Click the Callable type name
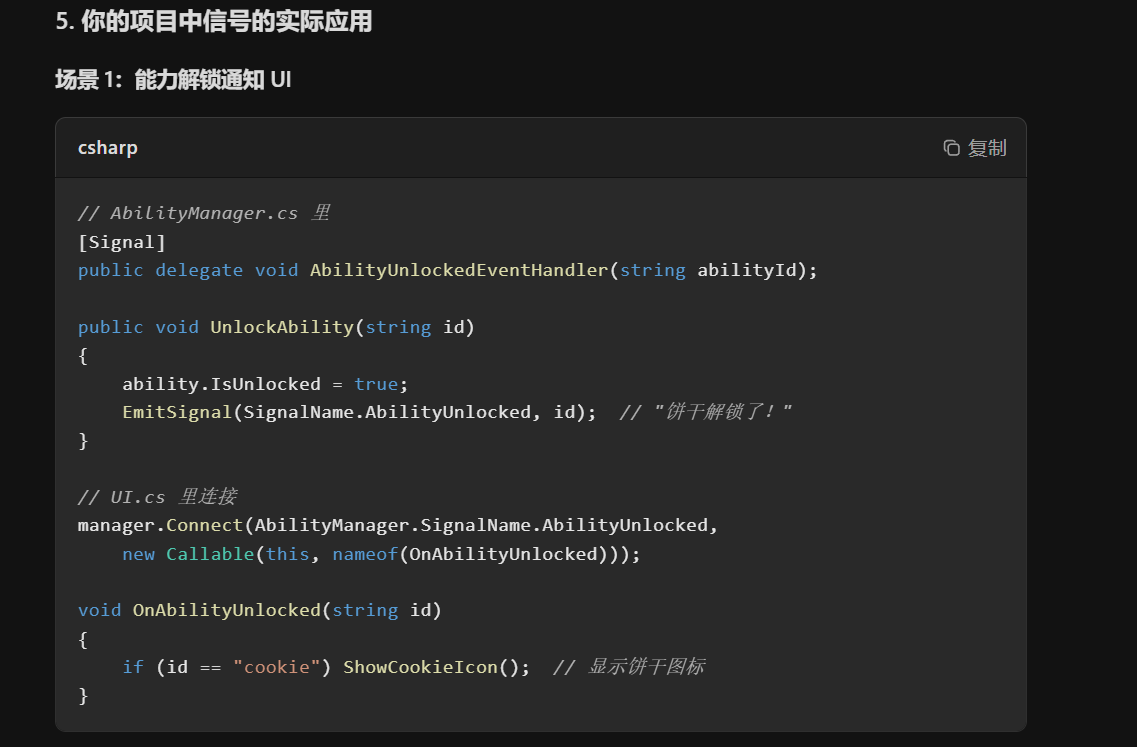1137x747 pixels. tap(210, 554)
